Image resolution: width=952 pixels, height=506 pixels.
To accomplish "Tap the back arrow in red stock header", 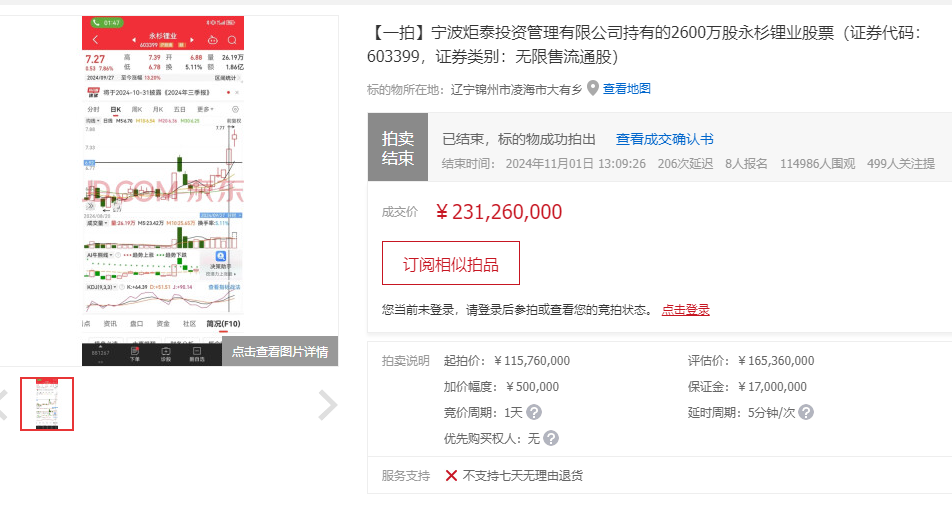I will point(94,40).
